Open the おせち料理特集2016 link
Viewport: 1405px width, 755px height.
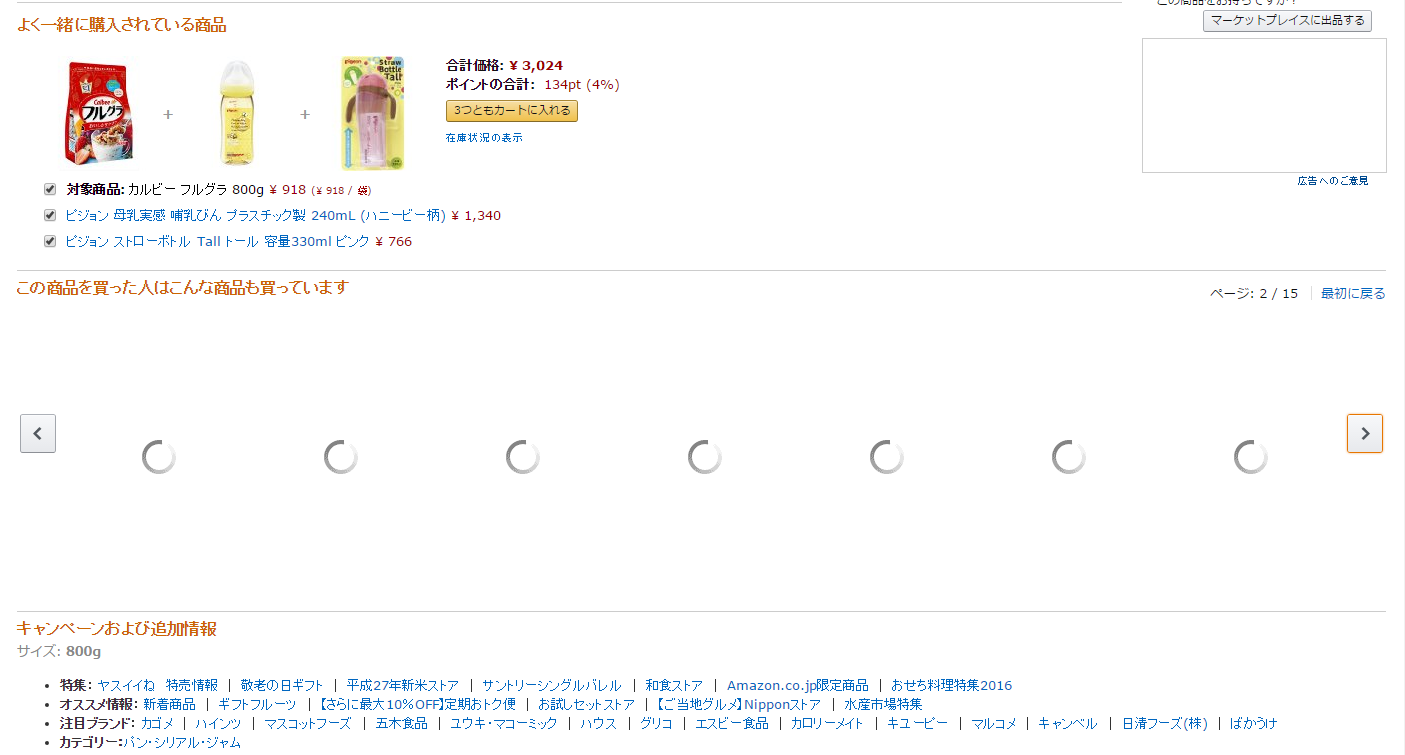point(952,685)
